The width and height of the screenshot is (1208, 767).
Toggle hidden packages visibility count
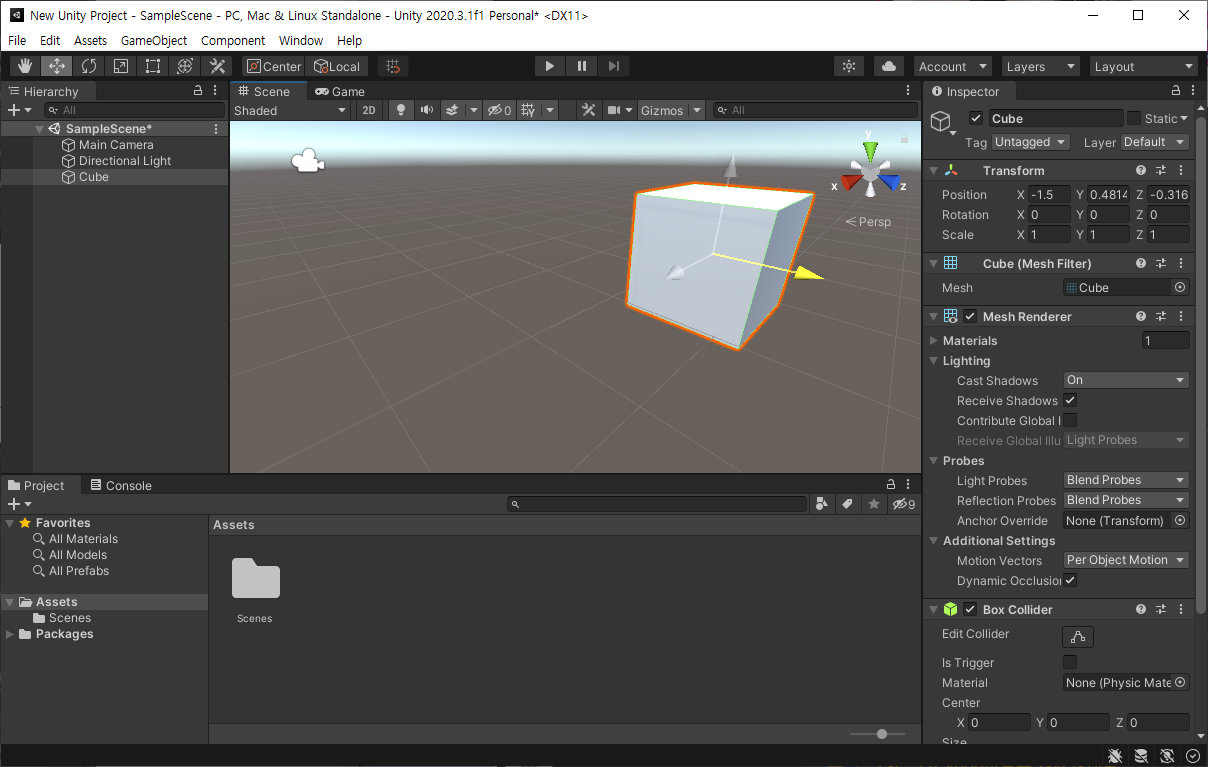(x=904, y=504)
